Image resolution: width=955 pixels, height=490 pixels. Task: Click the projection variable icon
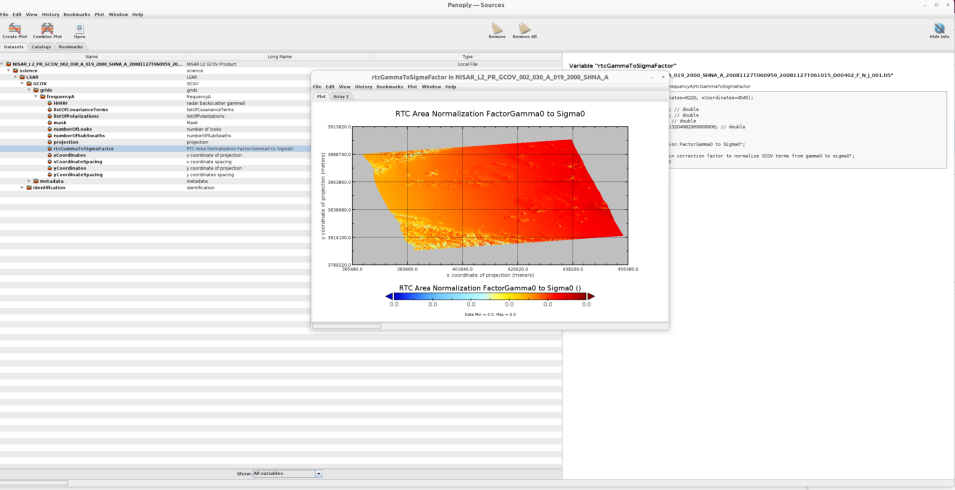50,142
